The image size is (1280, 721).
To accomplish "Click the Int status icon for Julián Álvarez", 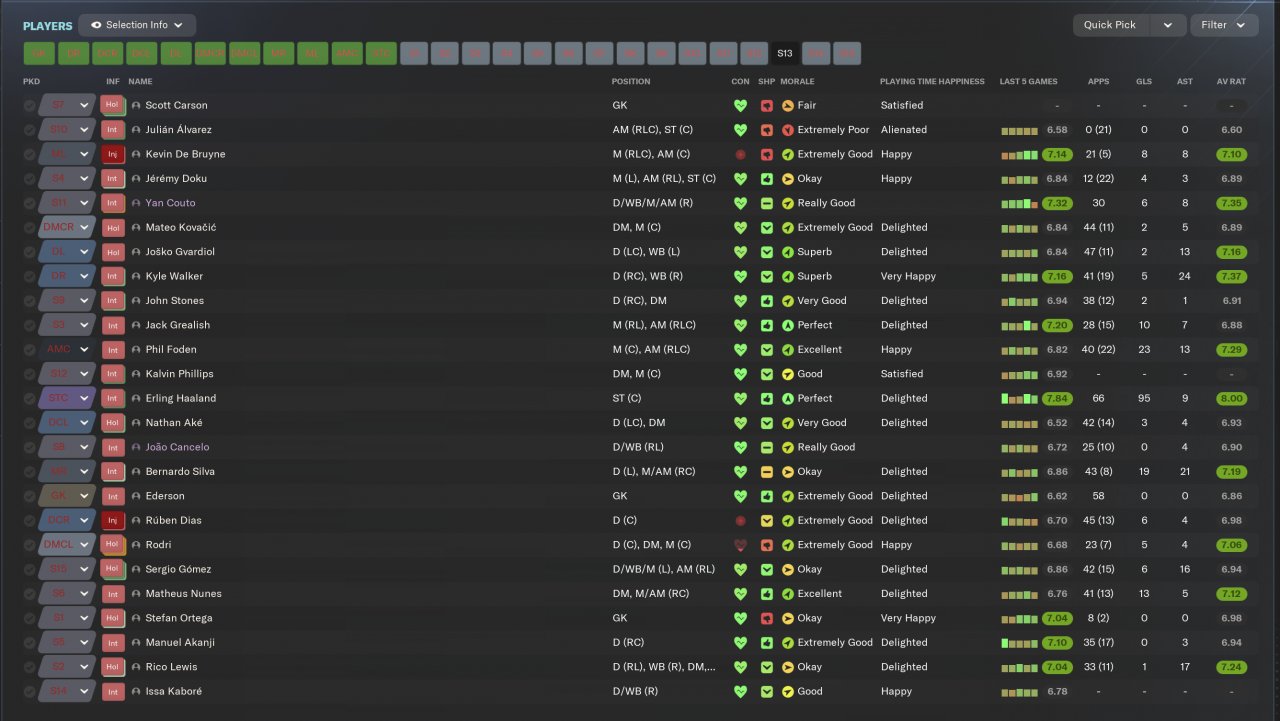I will (113, 130).
